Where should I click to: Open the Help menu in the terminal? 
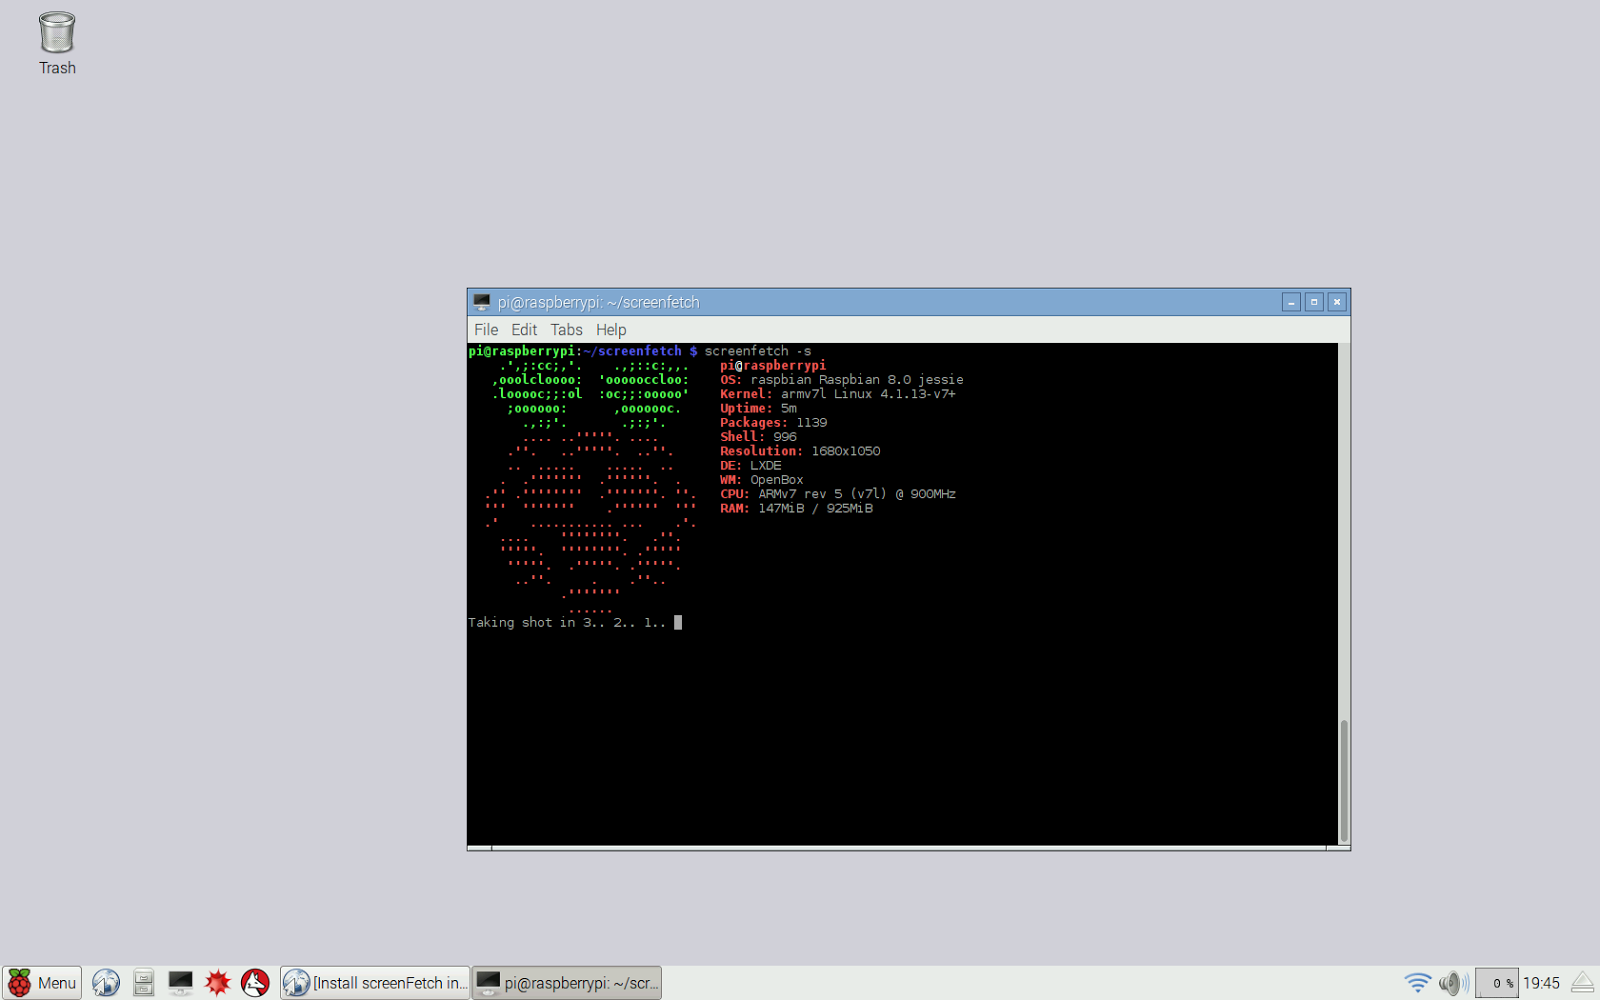611,329
